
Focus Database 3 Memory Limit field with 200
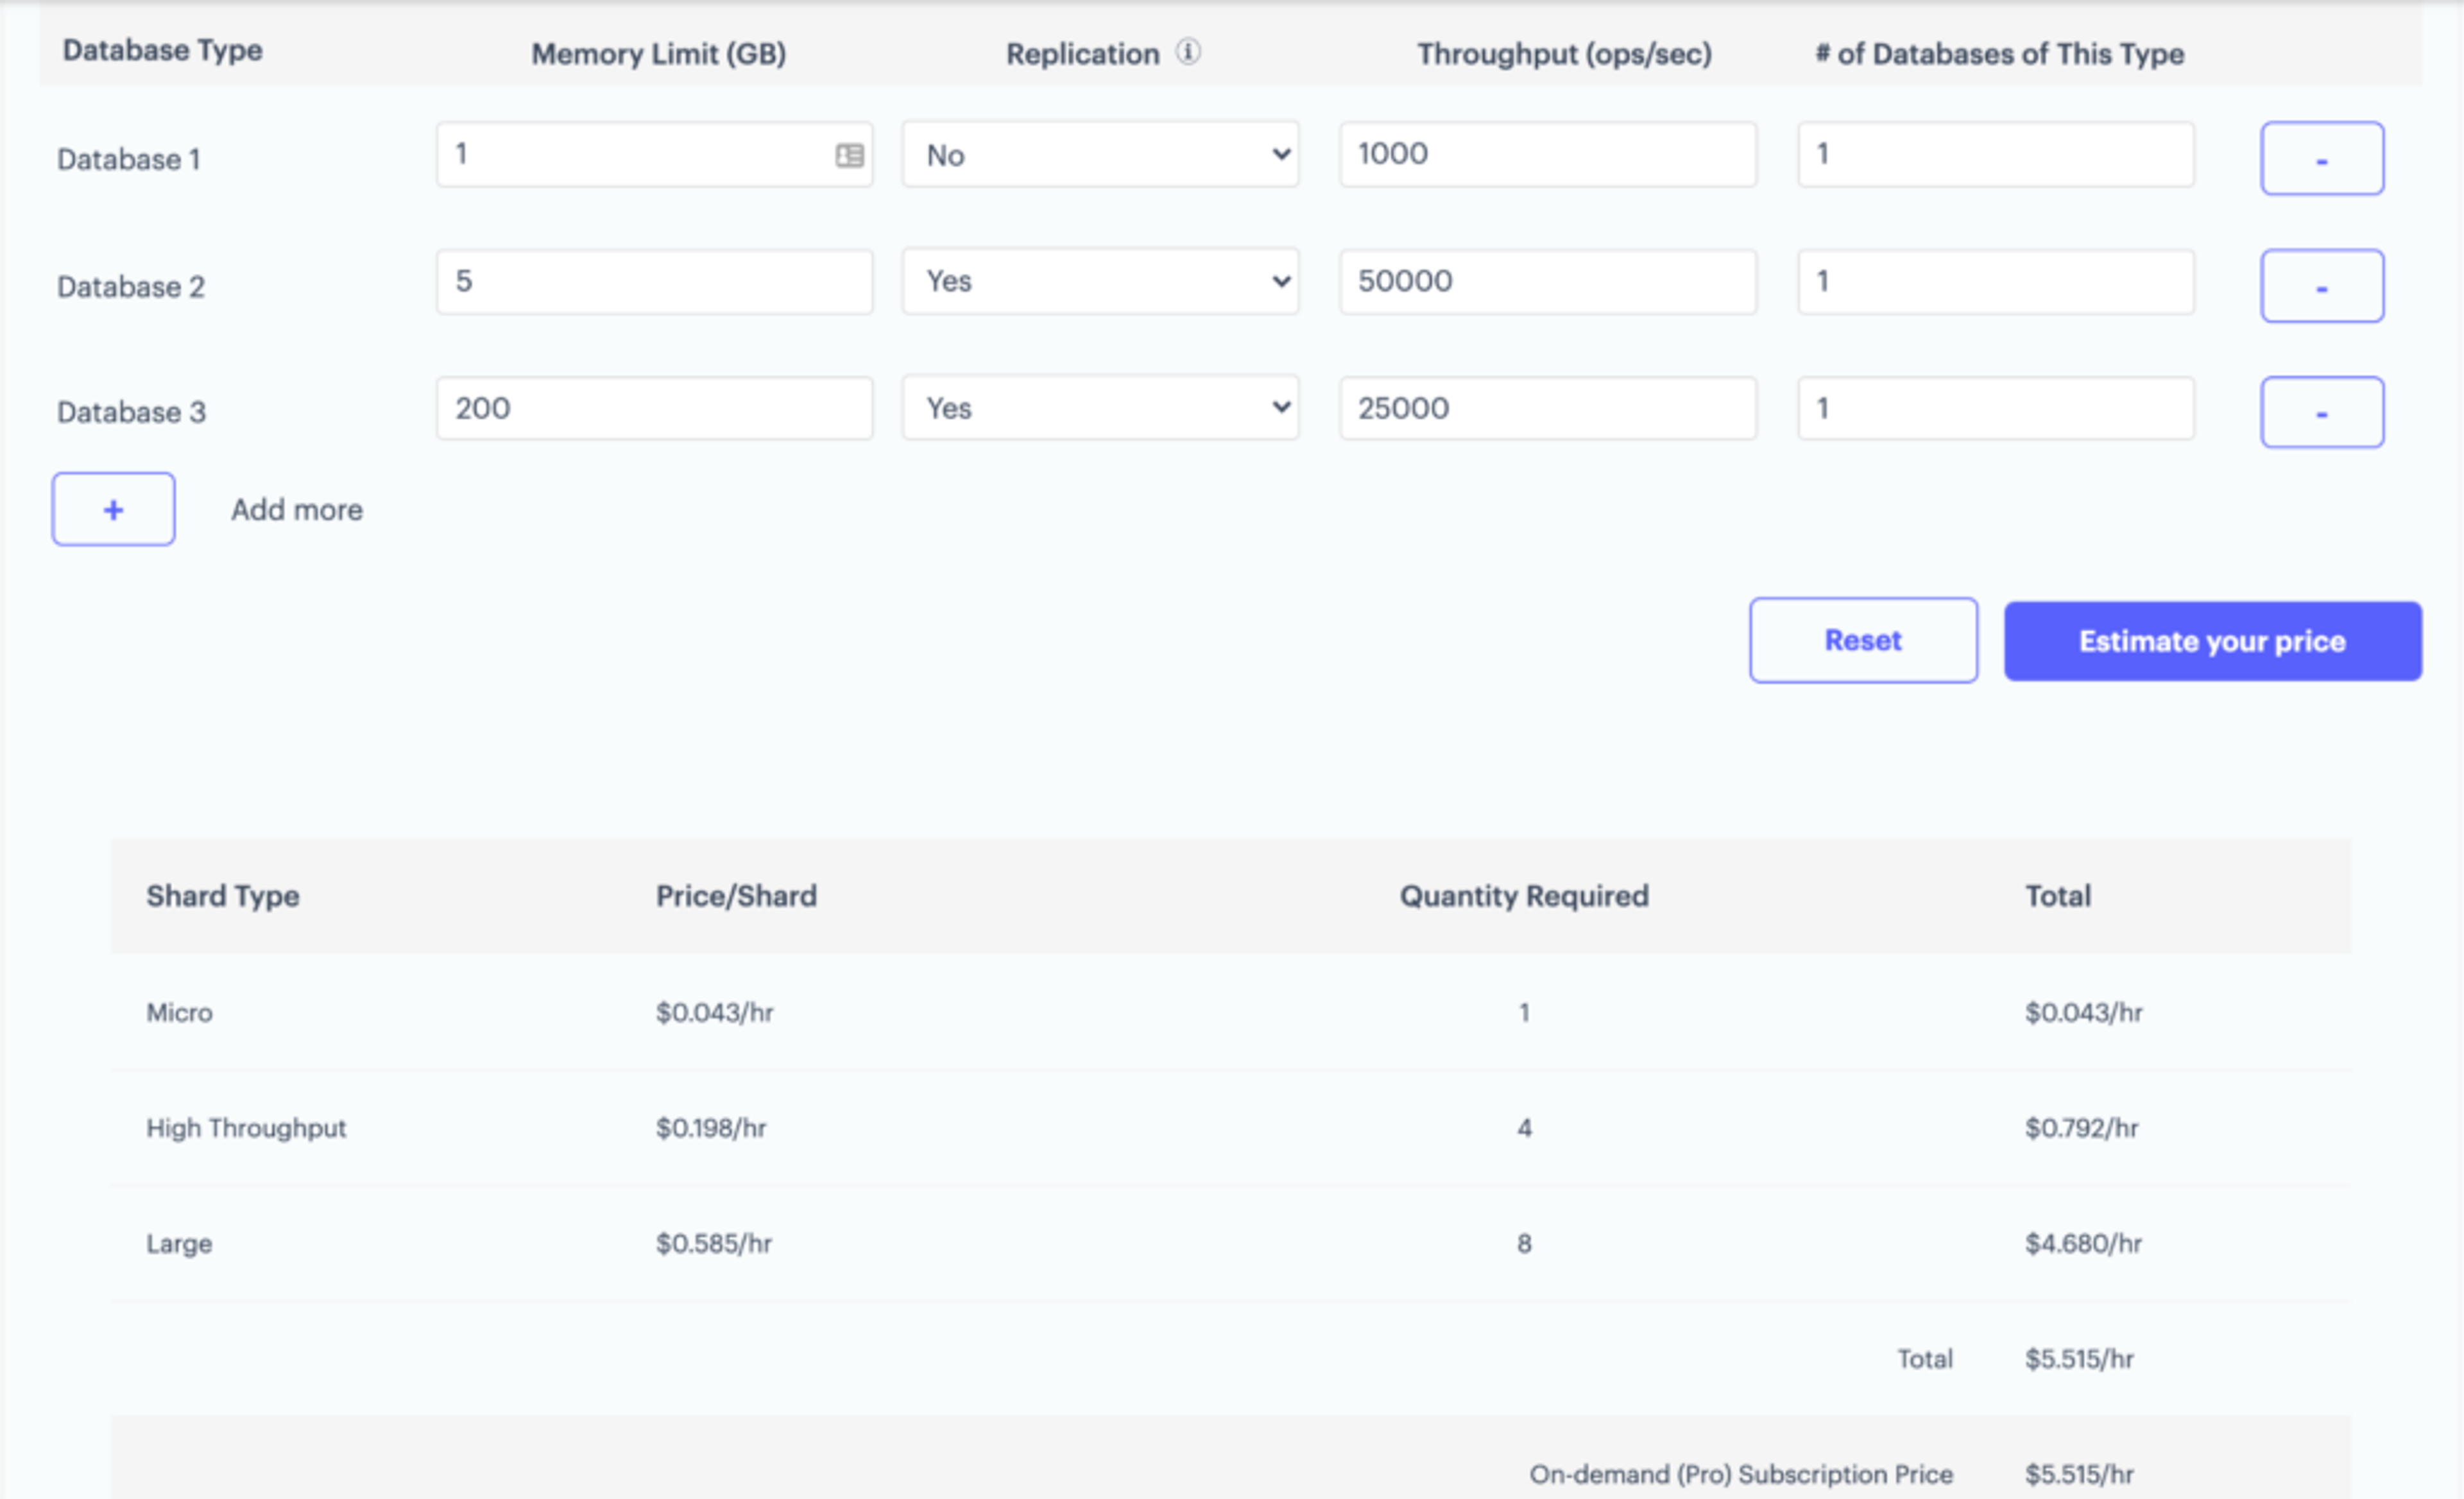tap(654, 408)
